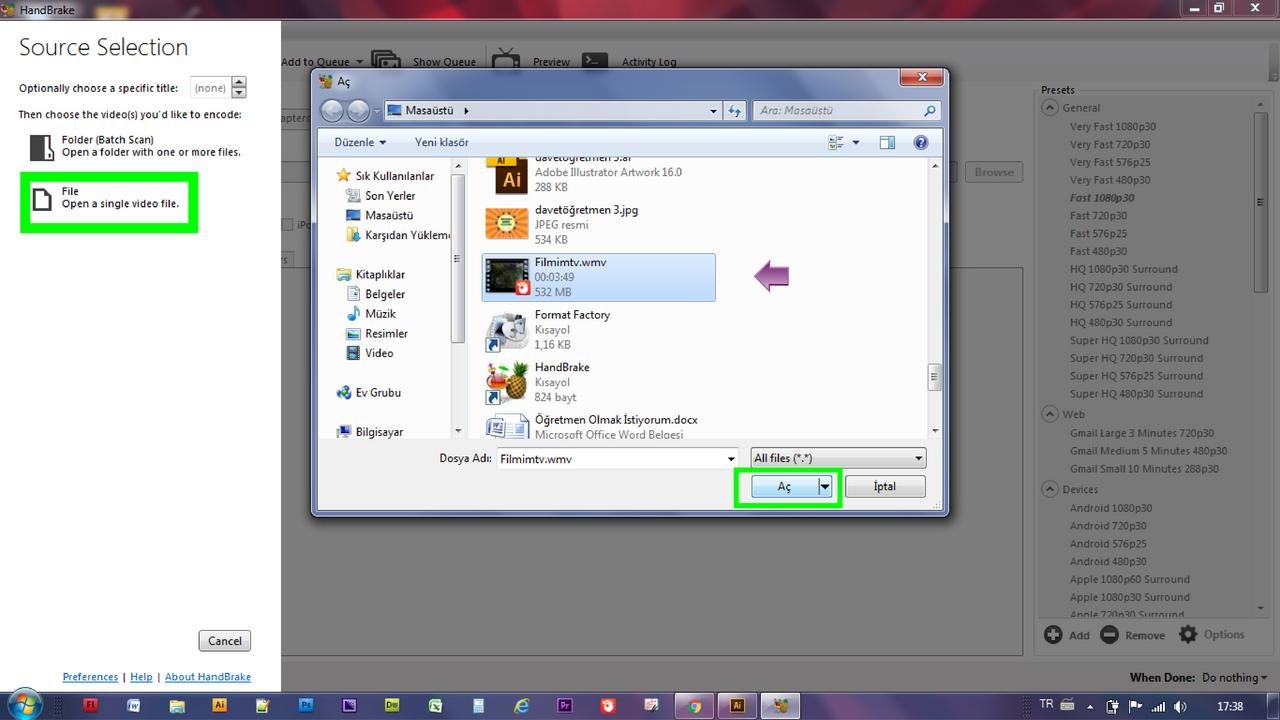The height and width of the screenshot is (720, 1280).
Task: Change the file view layout icon
Action: pyautogui.click(x=836, y=143)
